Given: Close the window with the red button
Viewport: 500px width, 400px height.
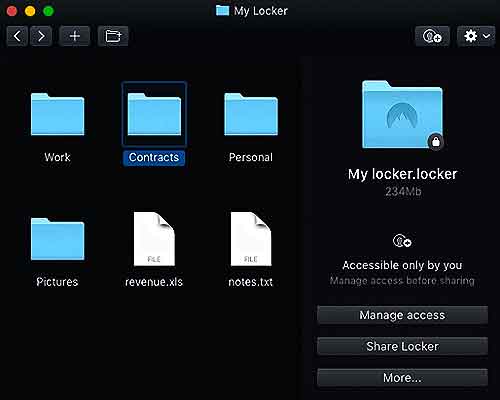Looking at the screenshot, I should pos(12,11).
